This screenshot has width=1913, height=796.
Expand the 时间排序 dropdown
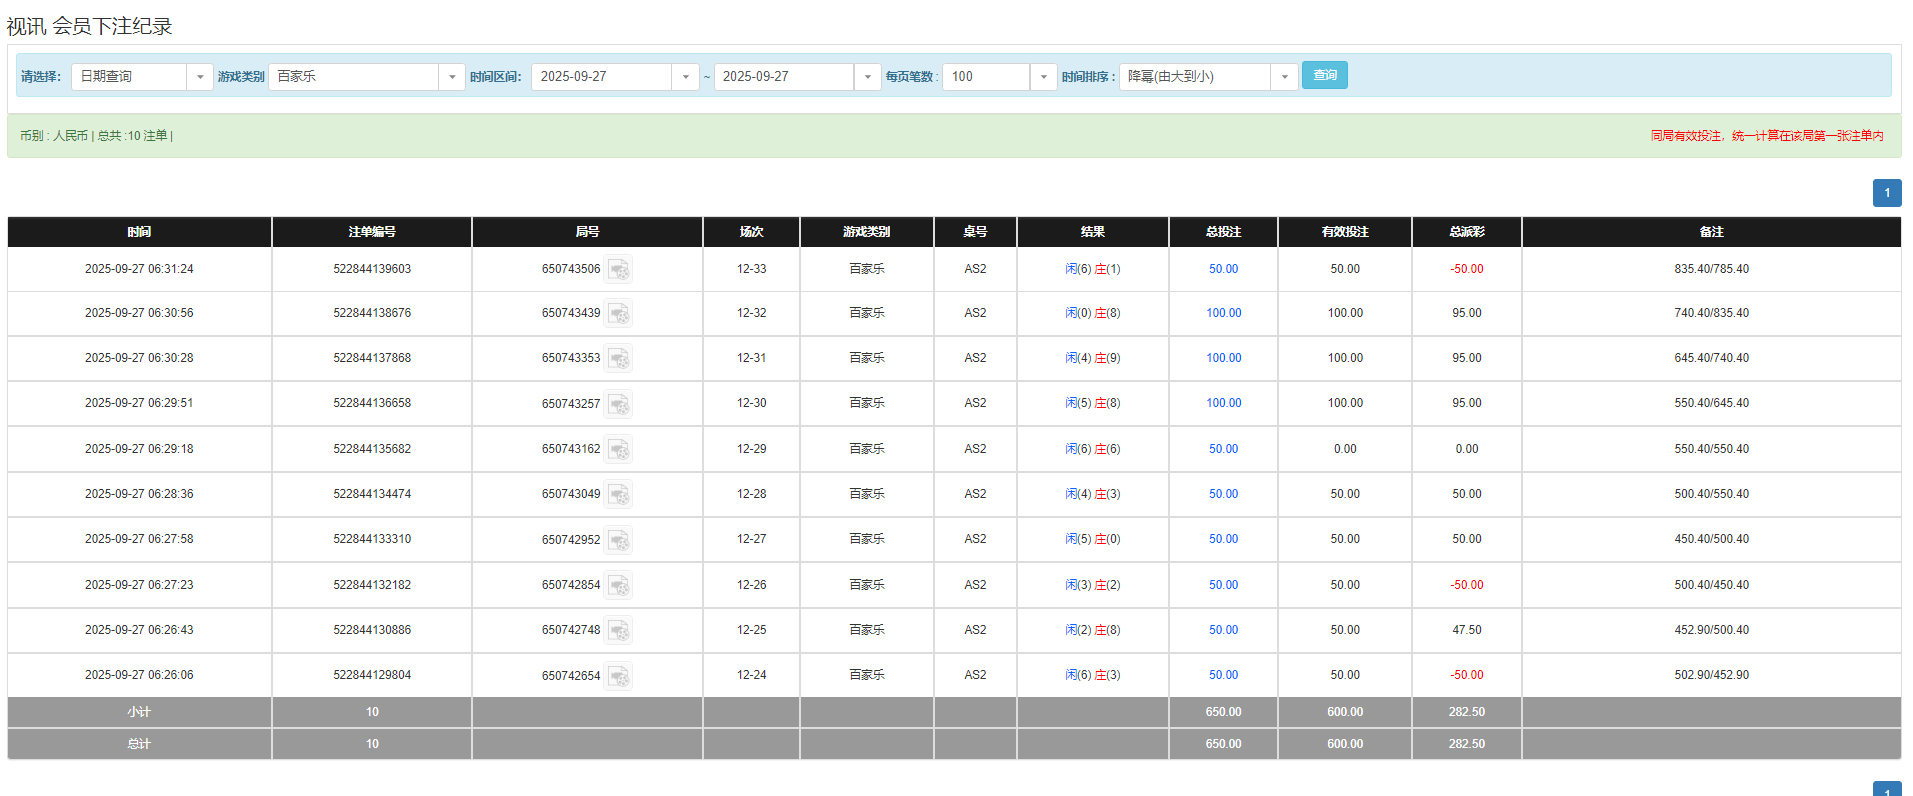[1207, 77]
